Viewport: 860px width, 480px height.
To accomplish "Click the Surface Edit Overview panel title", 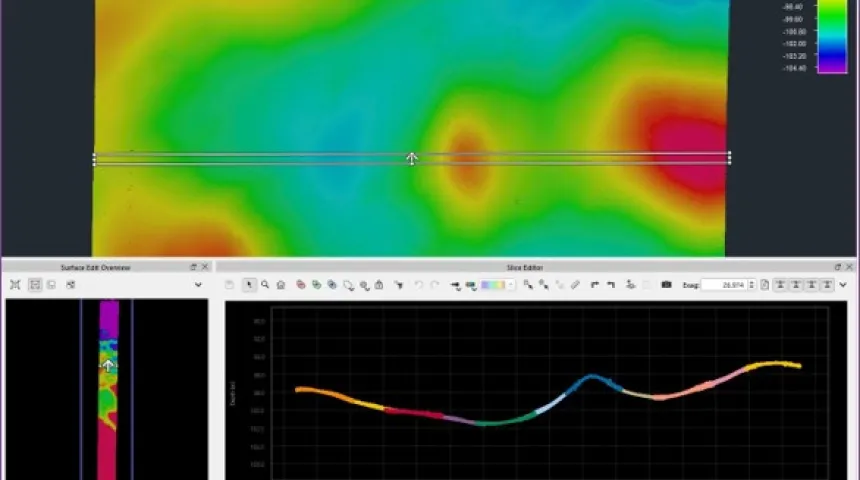I will click(95, 268).
